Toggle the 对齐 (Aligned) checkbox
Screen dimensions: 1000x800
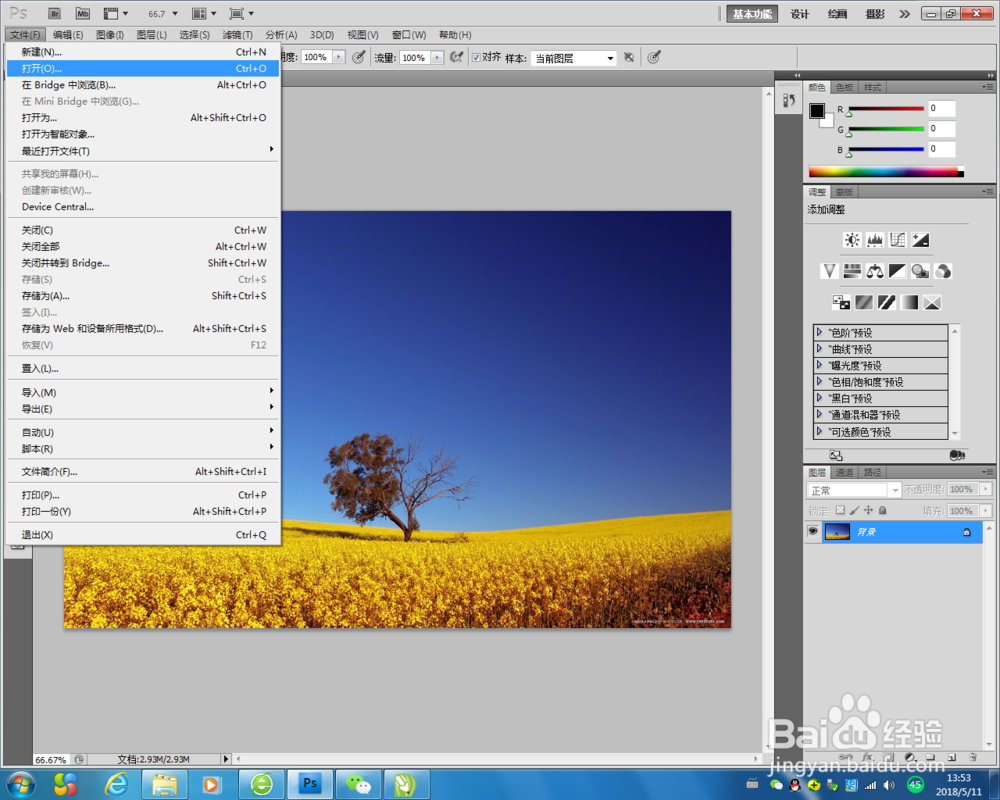[x=476, y=57]
